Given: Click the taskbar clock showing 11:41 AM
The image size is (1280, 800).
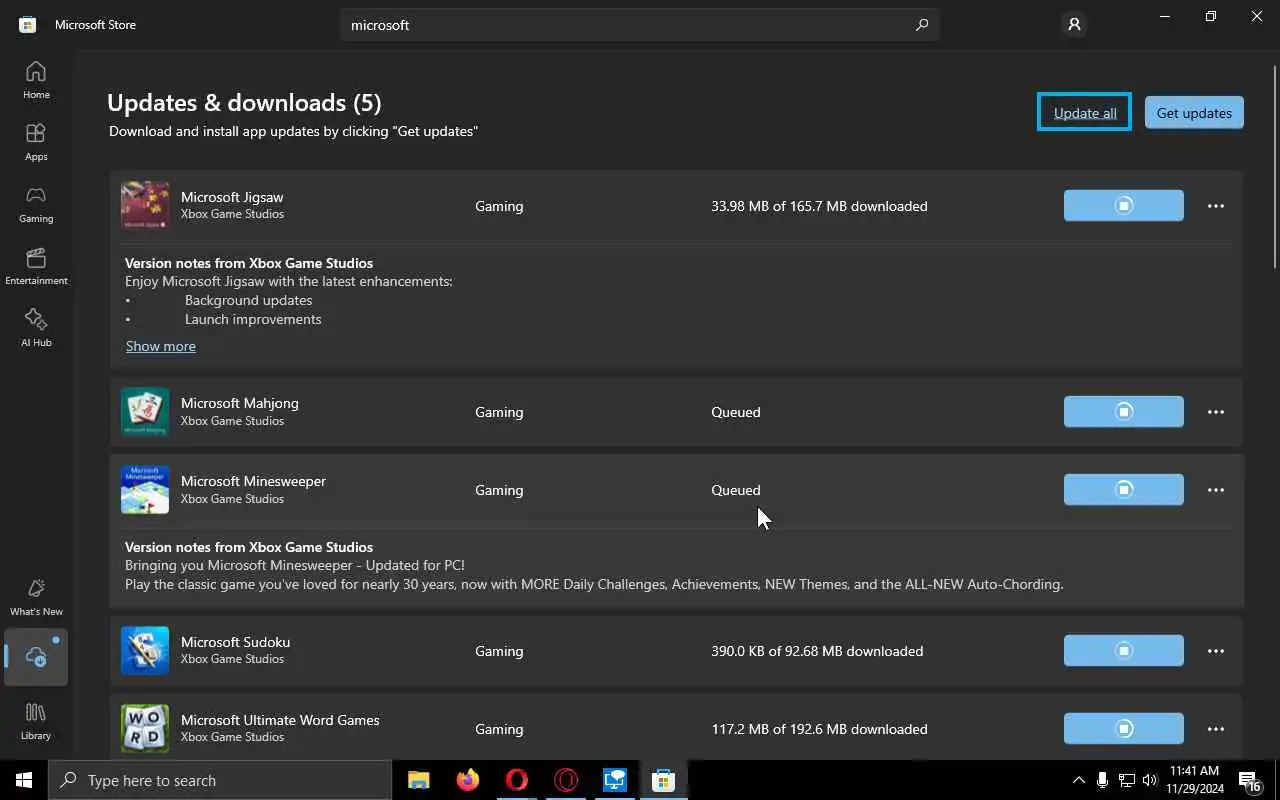Looking at the screenshot, I should coord(1194,780).
